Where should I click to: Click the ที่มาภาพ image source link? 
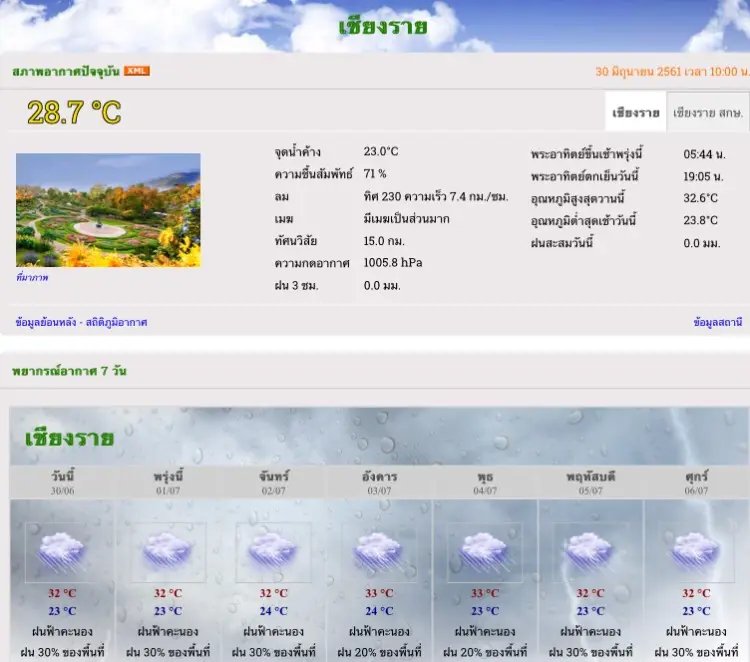point(32,277)
